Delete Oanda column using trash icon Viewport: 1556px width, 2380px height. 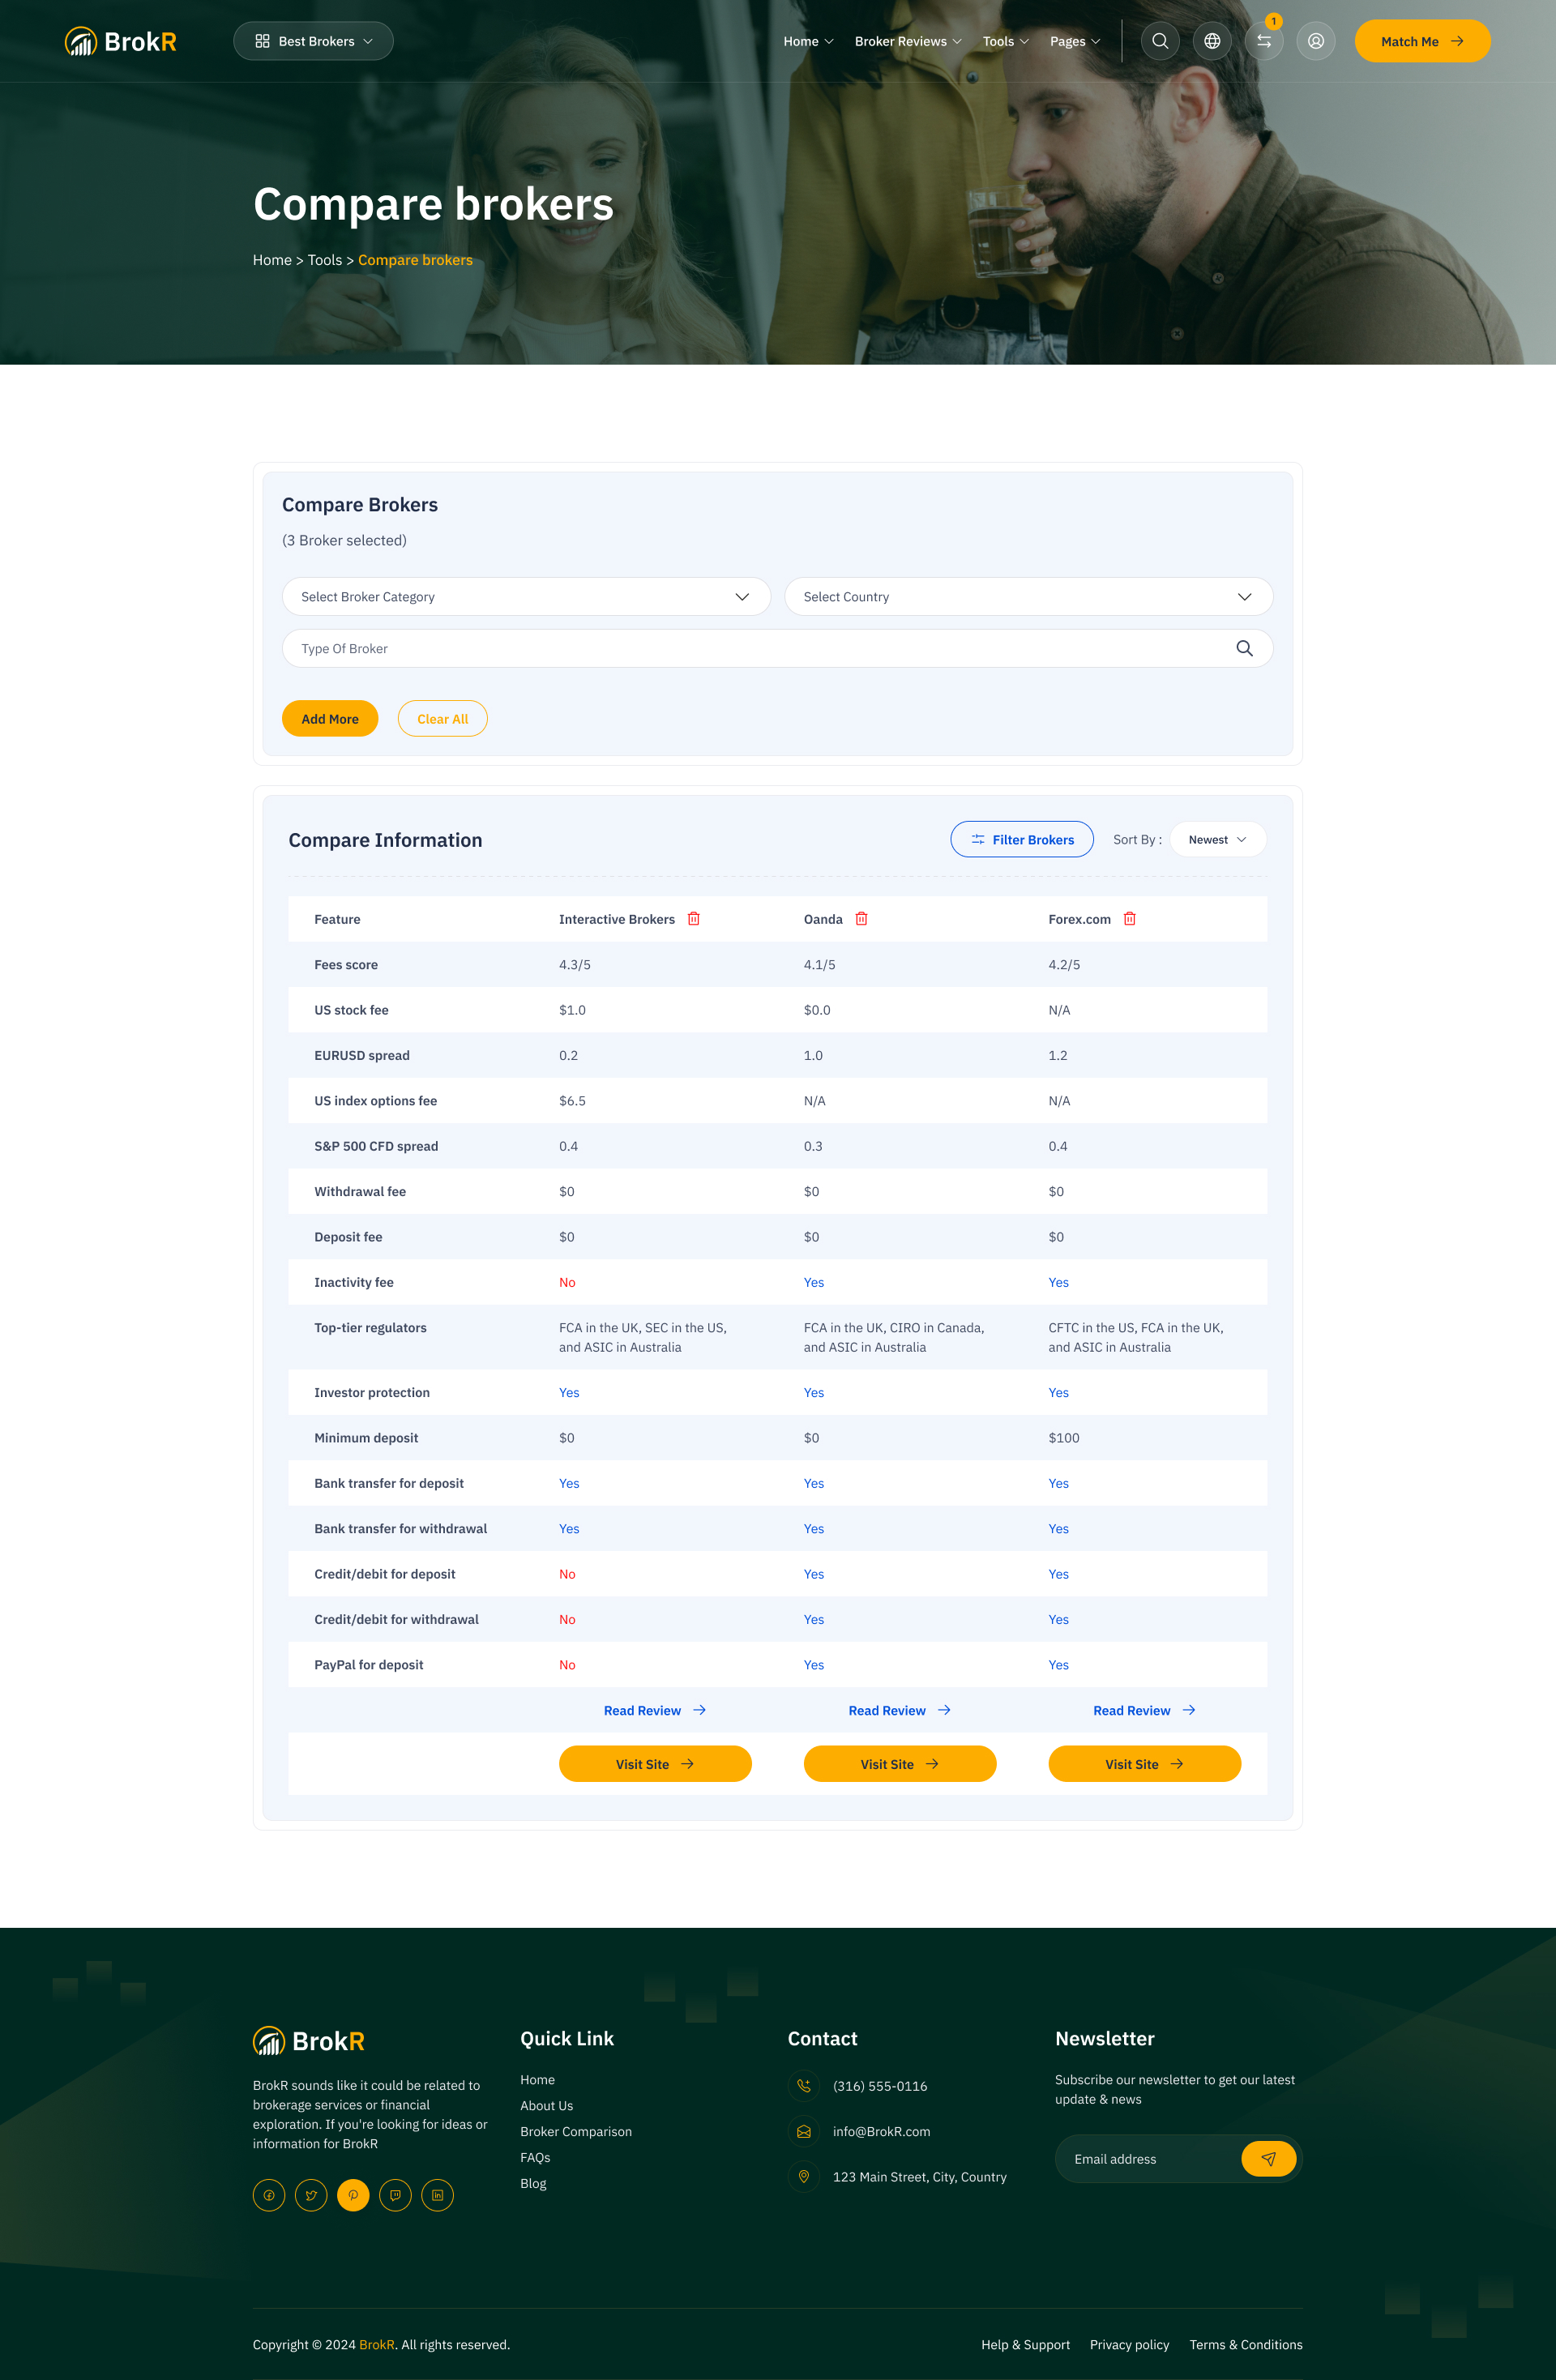[x=861, y=919]
